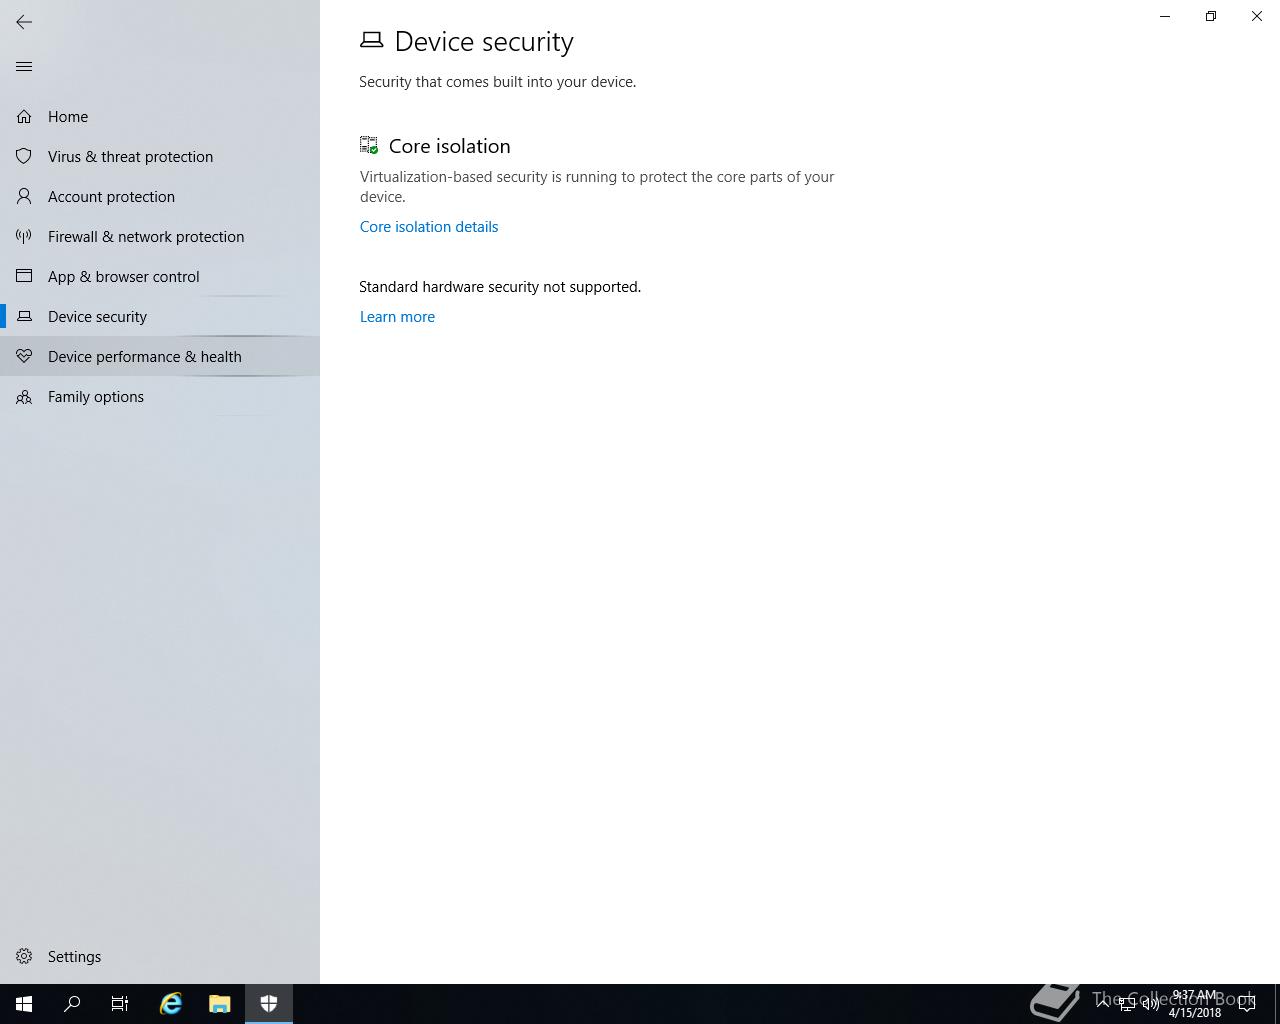This screenshot has height=1024, width=1280.
Task: Open taskbar search magnifier
Action: 72,1004
